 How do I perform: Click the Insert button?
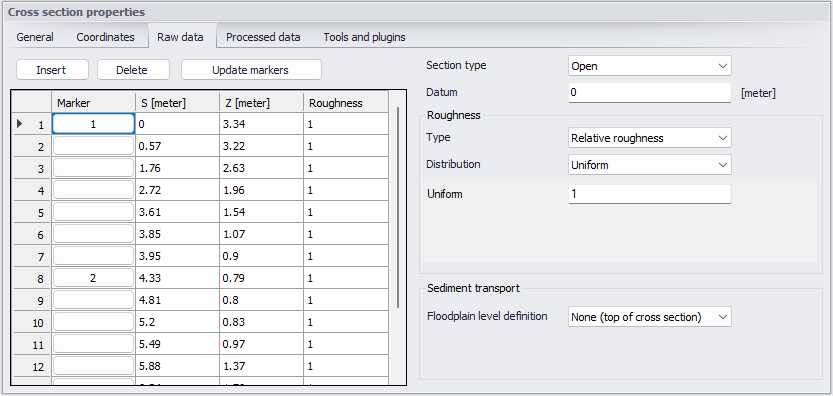coord(52,70)
